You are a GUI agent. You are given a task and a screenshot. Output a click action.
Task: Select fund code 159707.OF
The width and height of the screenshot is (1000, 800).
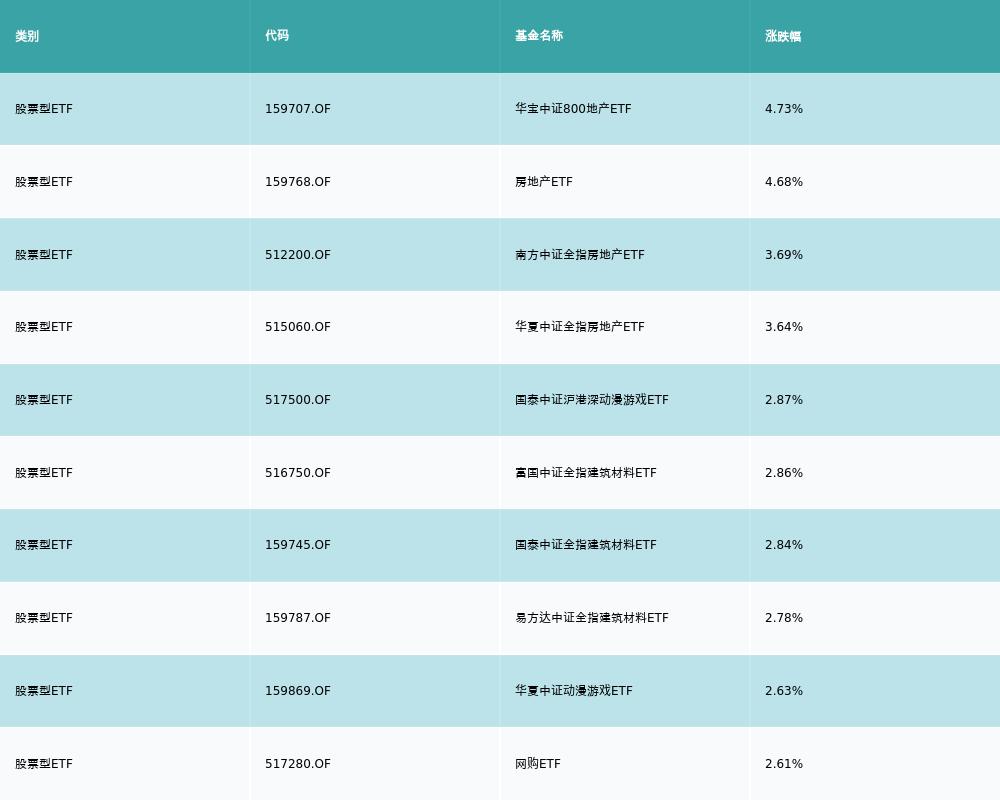pyautogui.click(x=298, y=109)
